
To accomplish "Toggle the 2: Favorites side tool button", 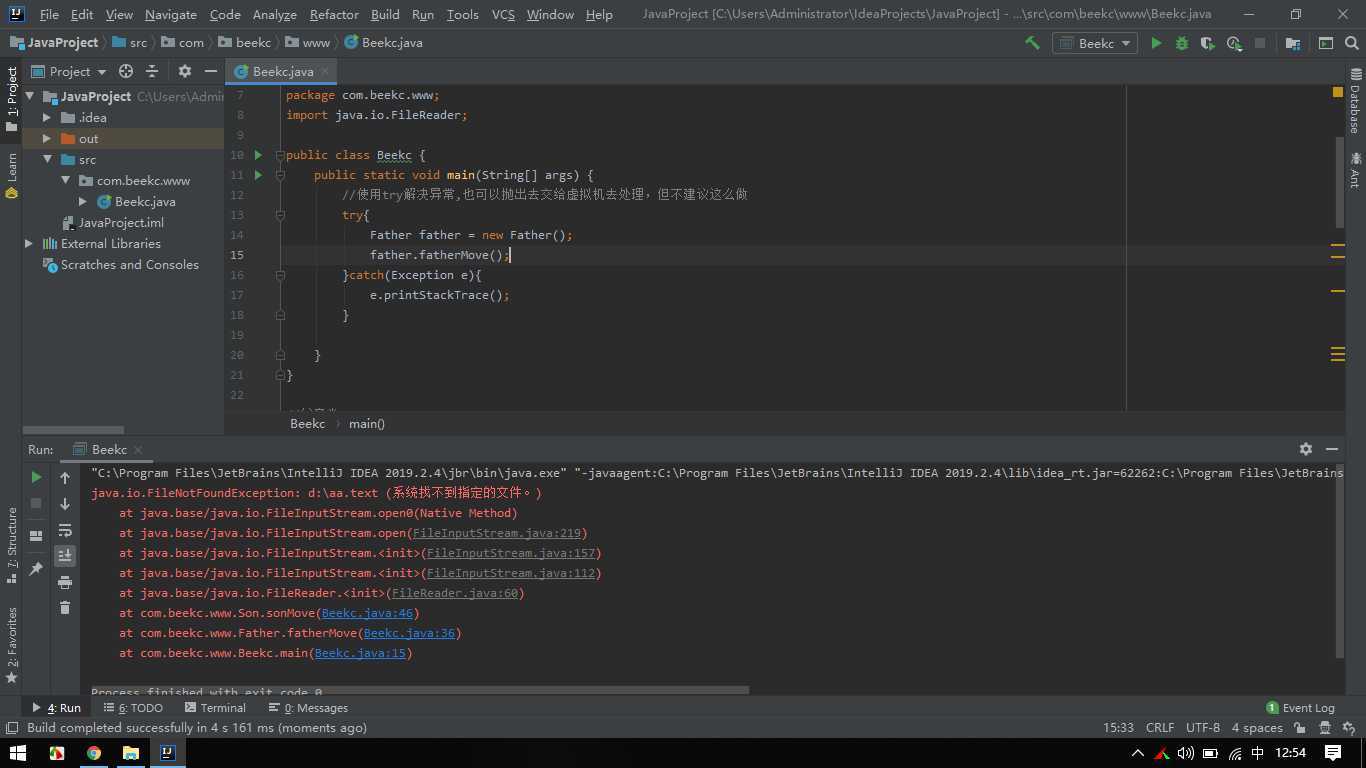I will 11,645.
